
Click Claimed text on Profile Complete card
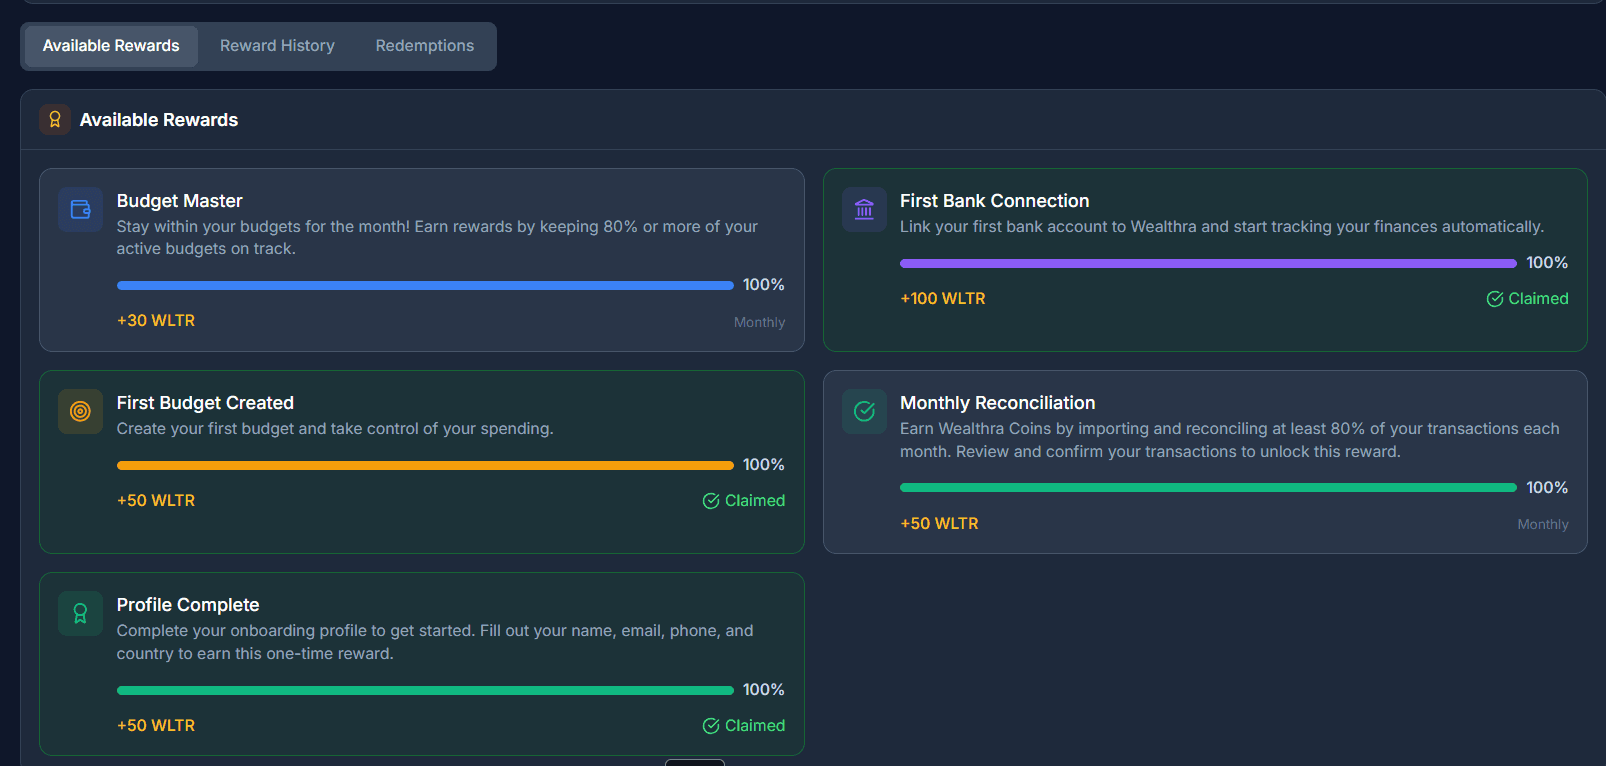point(755,726)
